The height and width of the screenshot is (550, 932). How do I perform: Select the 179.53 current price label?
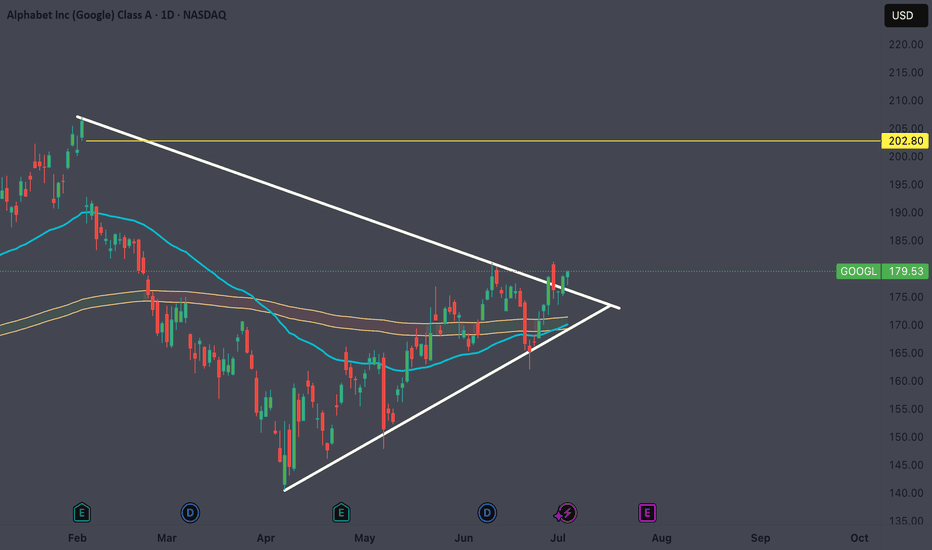(x=905, y=271)
